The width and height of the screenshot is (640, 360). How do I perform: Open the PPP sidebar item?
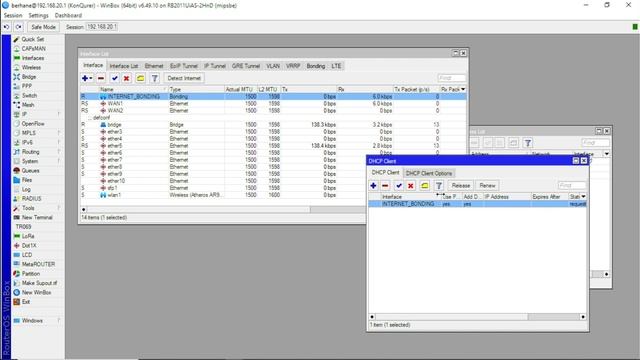click(x=27, y=86)
